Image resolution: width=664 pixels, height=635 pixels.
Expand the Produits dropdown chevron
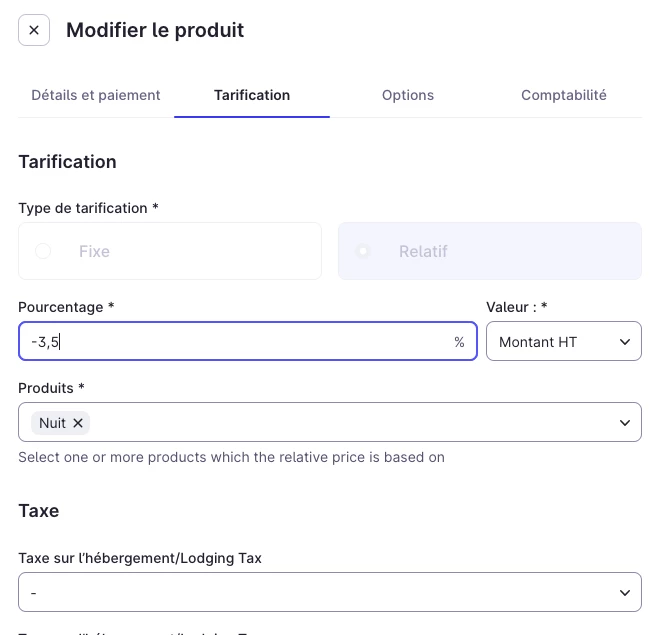[x=625, y=423]
